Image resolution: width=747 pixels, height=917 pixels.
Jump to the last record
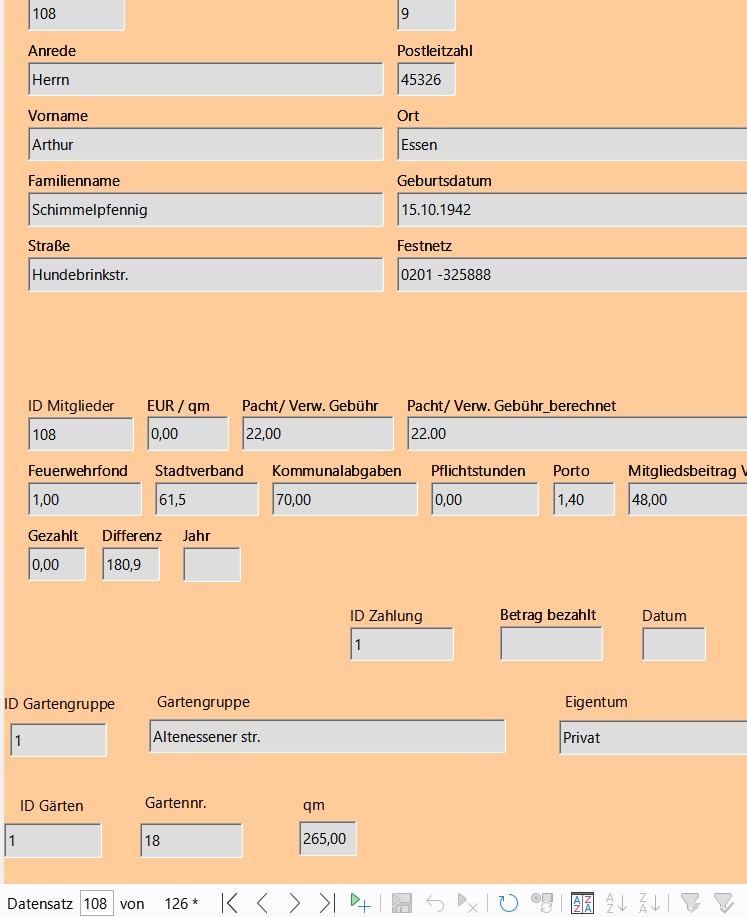[x=326, y=903]
